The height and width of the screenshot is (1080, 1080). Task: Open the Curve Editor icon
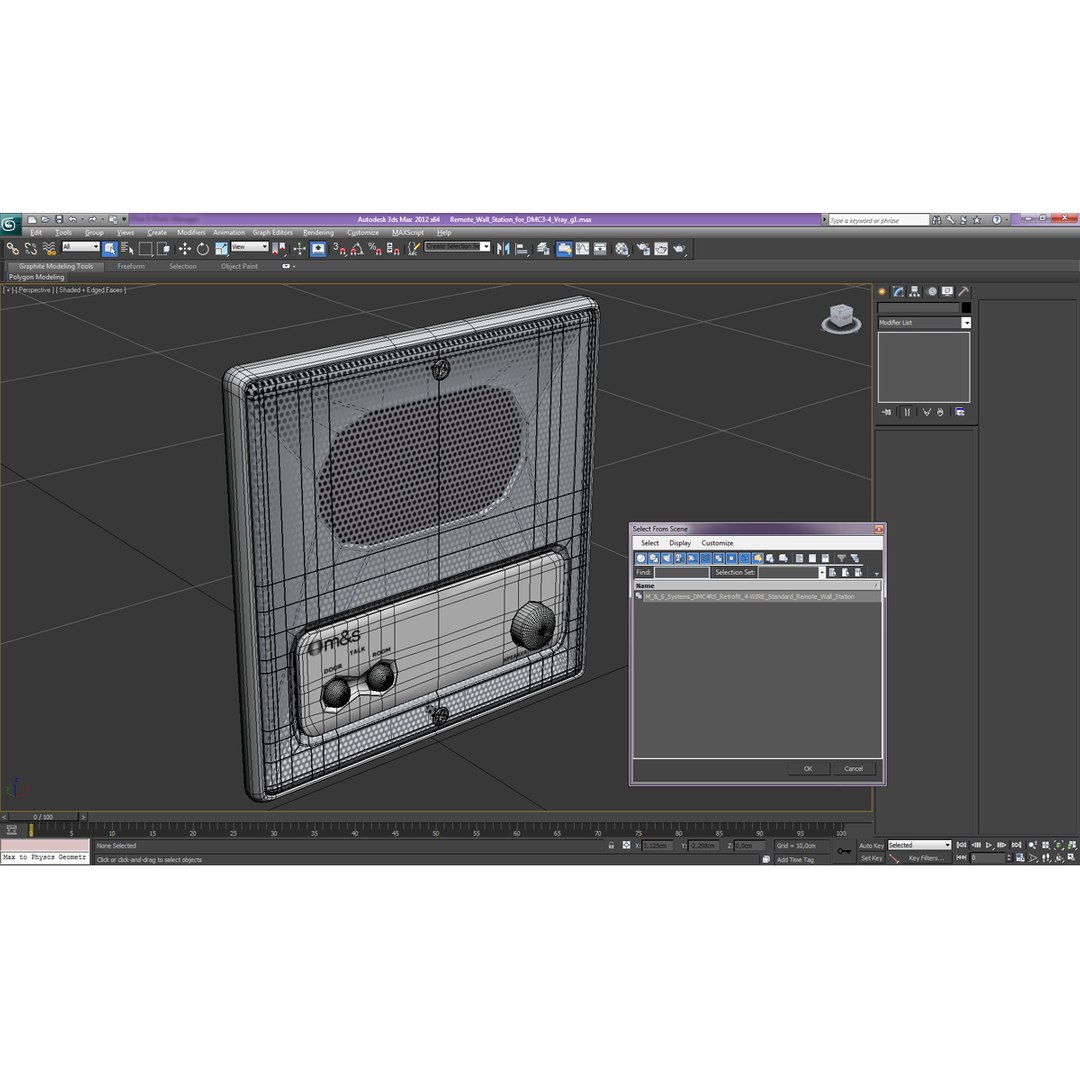click(x=582, y=249)
